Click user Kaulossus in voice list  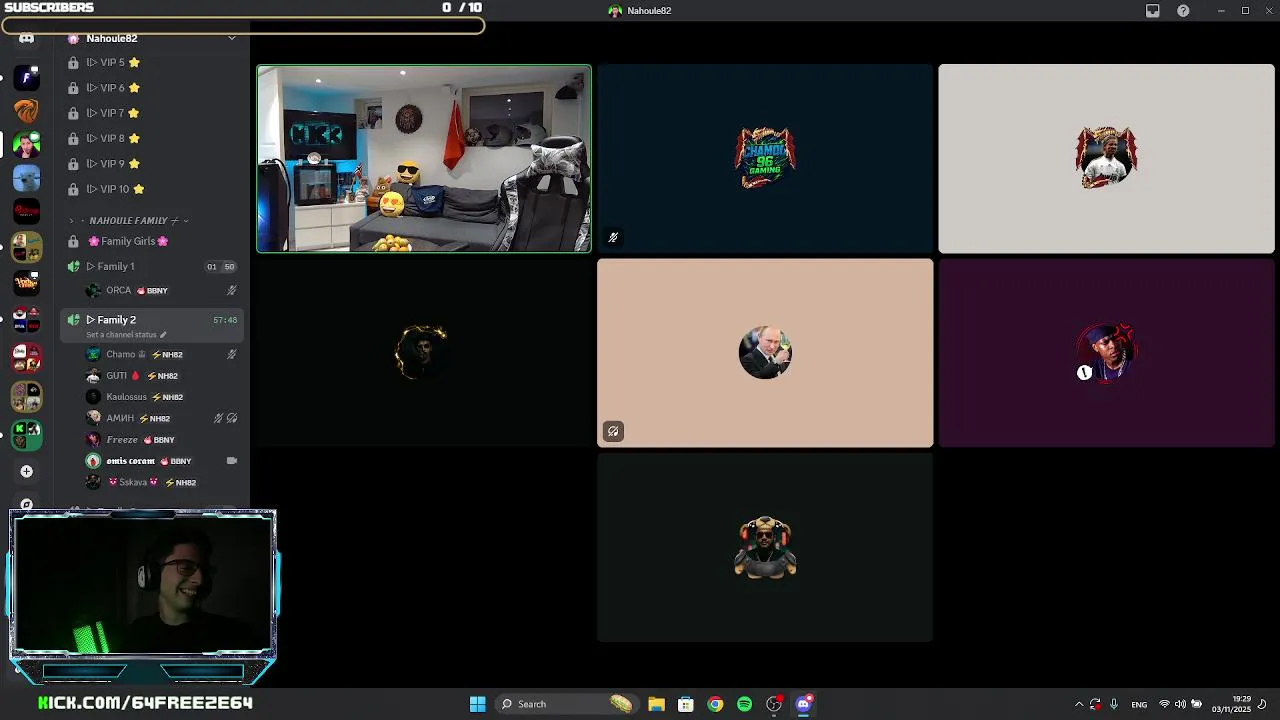(150, 397)
